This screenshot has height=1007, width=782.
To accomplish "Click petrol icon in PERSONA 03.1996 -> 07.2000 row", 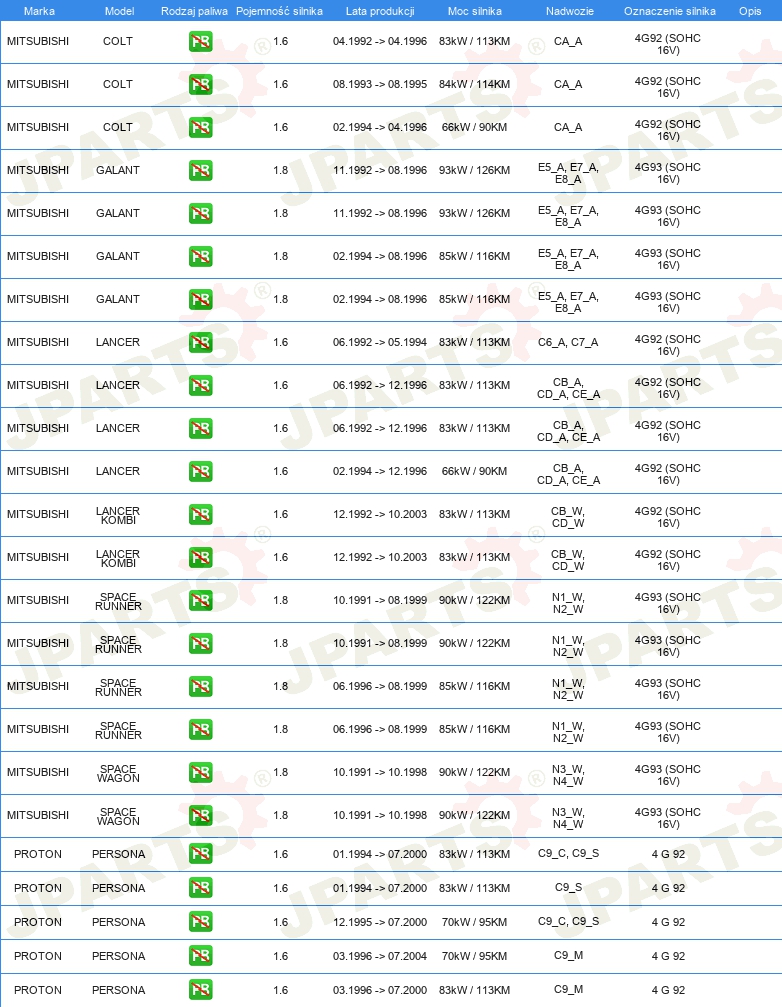I will pos(200,990).
